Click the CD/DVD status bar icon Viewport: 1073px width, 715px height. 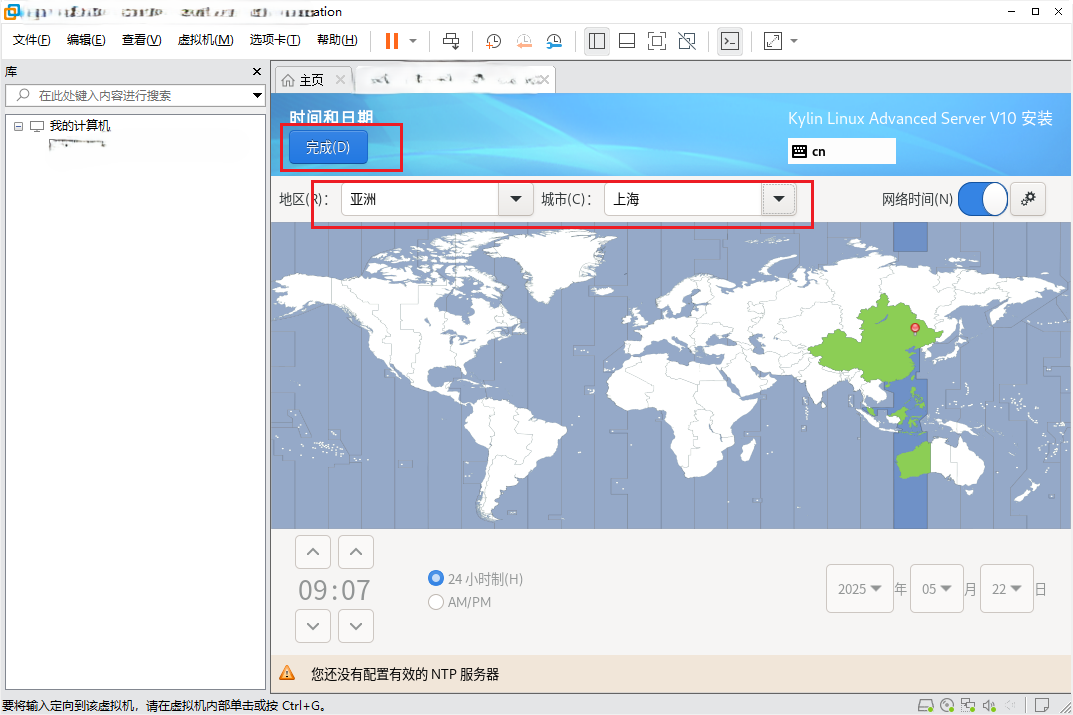pyautogui.click(x=947, y=705)
